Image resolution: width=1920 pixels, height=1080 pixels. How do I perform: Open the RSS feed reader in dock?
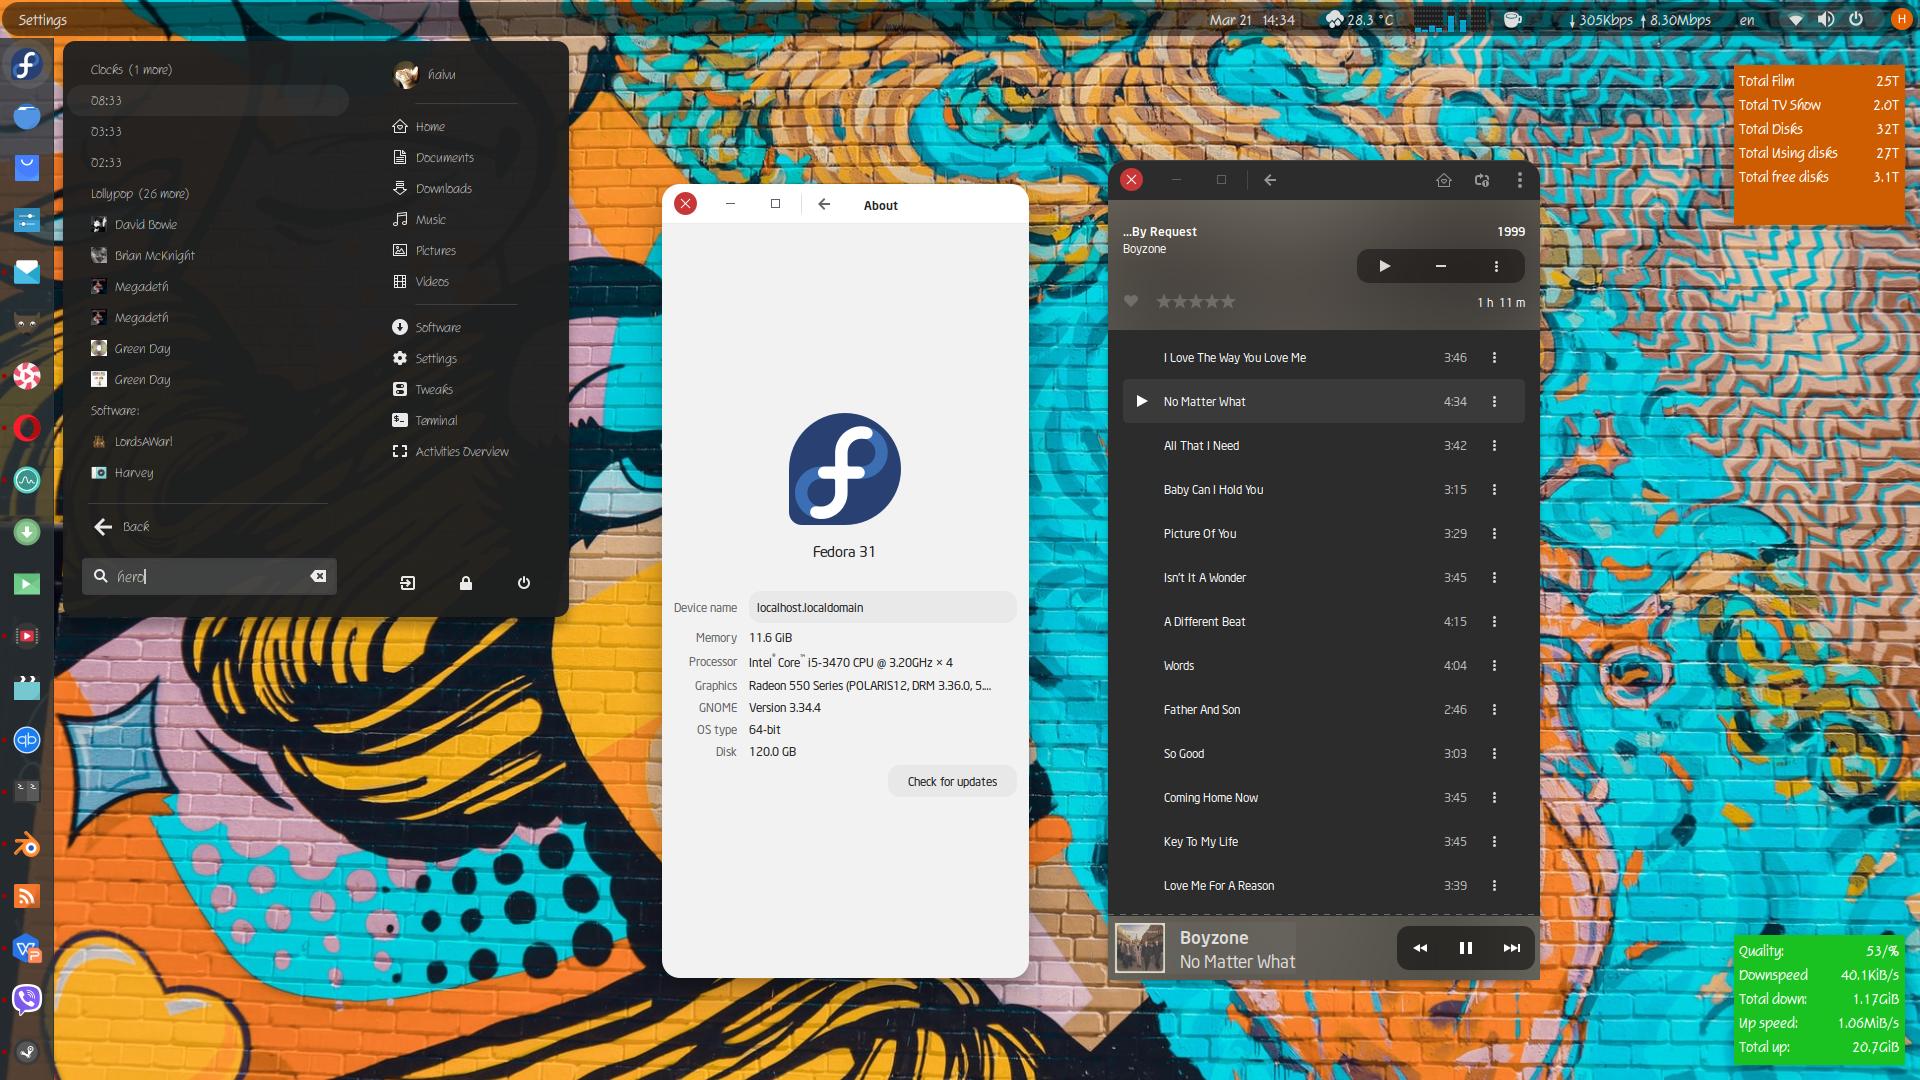point(27,896)
